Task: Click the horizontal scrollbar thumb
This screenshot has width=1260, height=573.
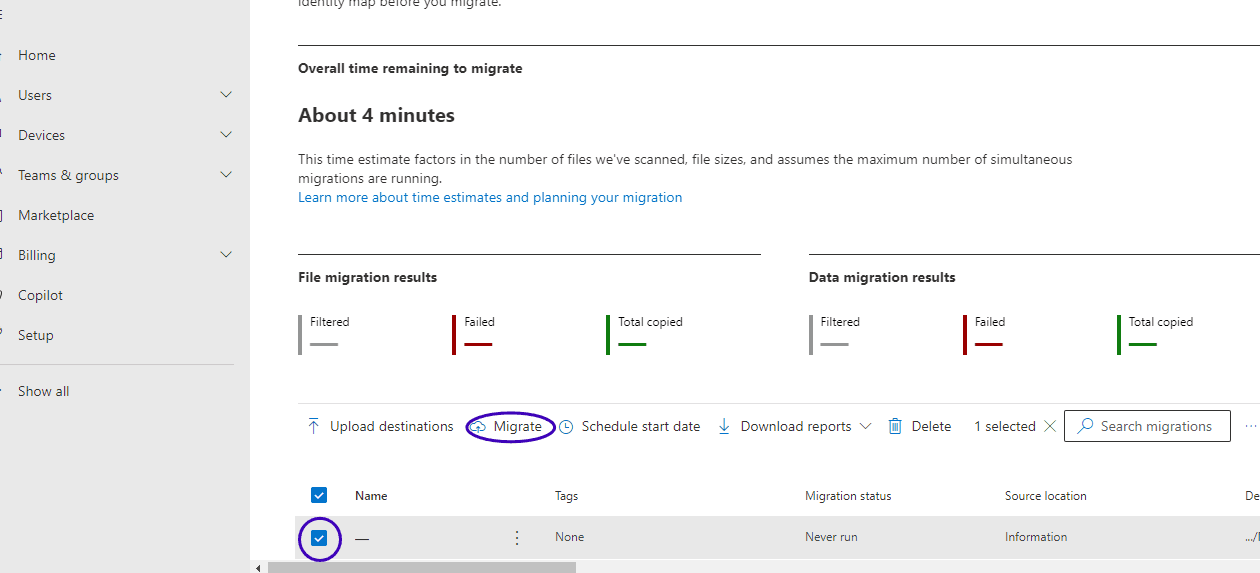Action: click(x=420, y=568)
